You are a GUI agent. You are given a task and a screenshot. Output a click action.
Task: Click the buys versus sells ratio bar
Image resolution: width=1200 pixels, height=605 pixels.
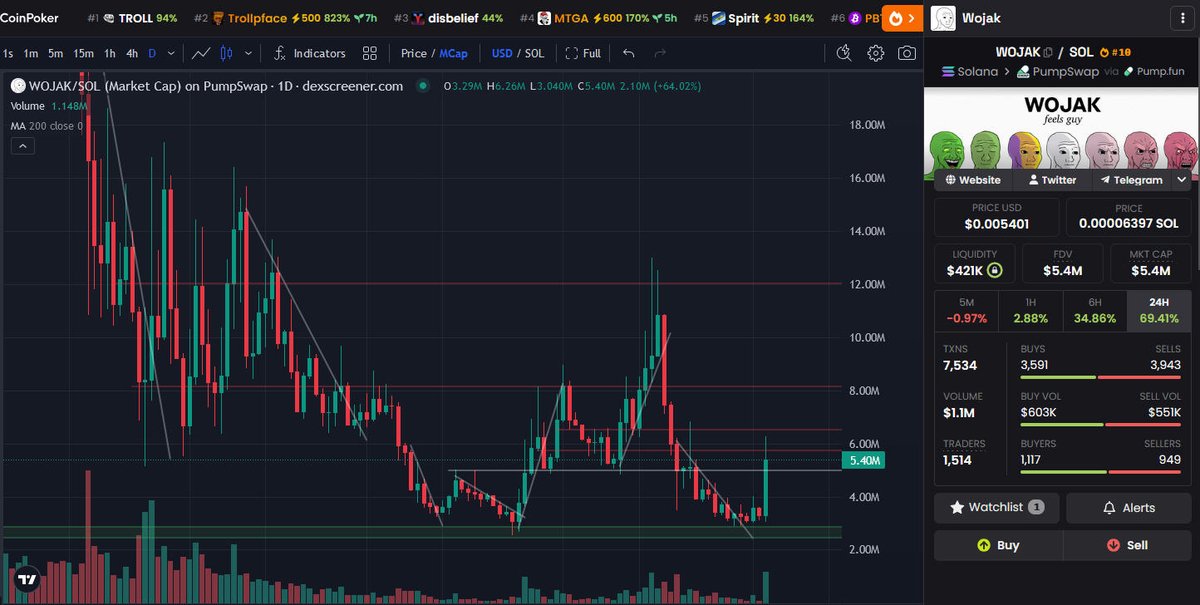pyautogui.click(x=1100, y=377)
